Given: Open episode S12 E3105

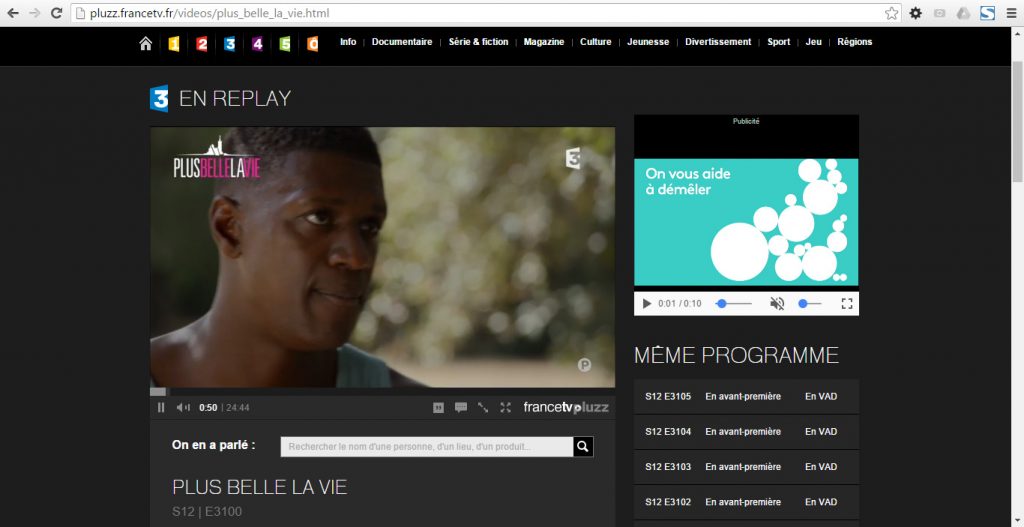Looking at the screenshot, I should click(x=746, y=396).
